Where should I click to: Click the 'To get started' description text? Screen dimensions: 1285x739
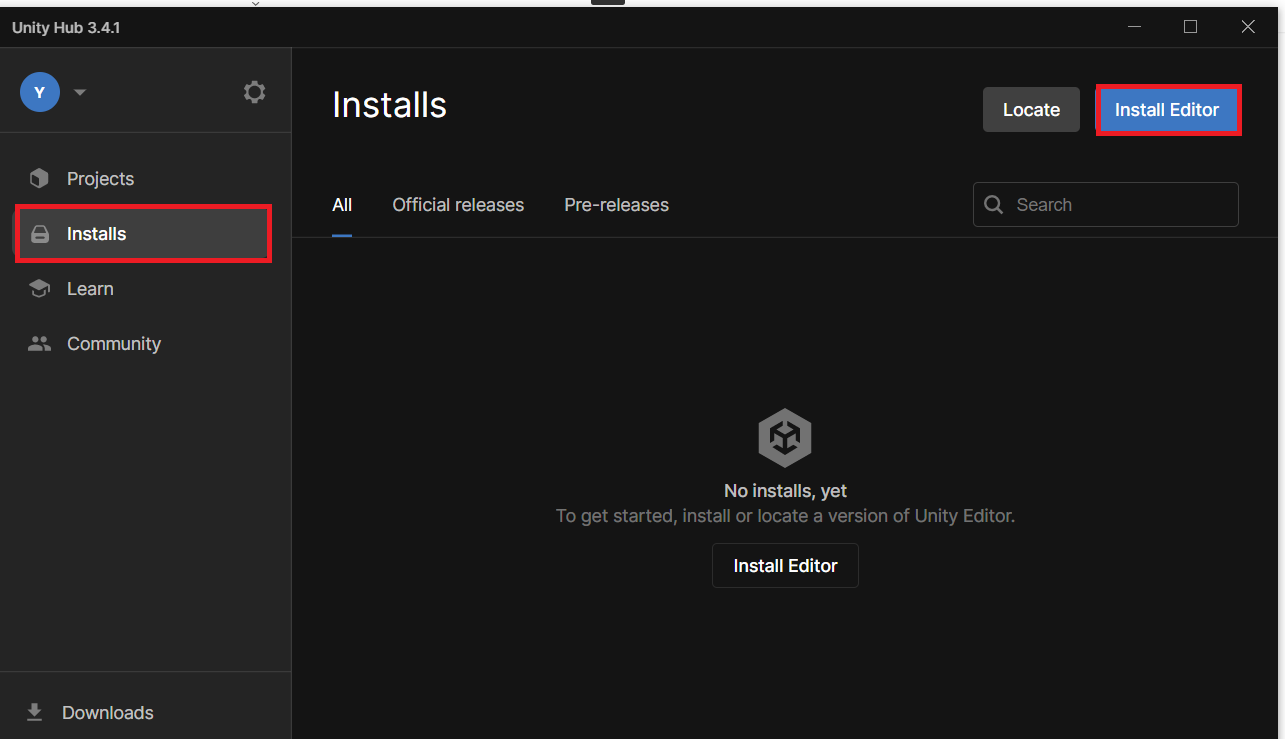pyautogui.click(x=785, y=516)
